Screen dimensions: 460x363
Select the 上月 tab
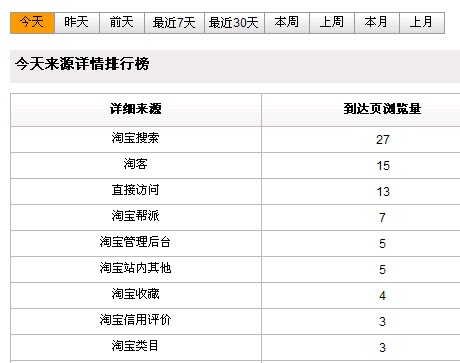click(x=422, y=23)
